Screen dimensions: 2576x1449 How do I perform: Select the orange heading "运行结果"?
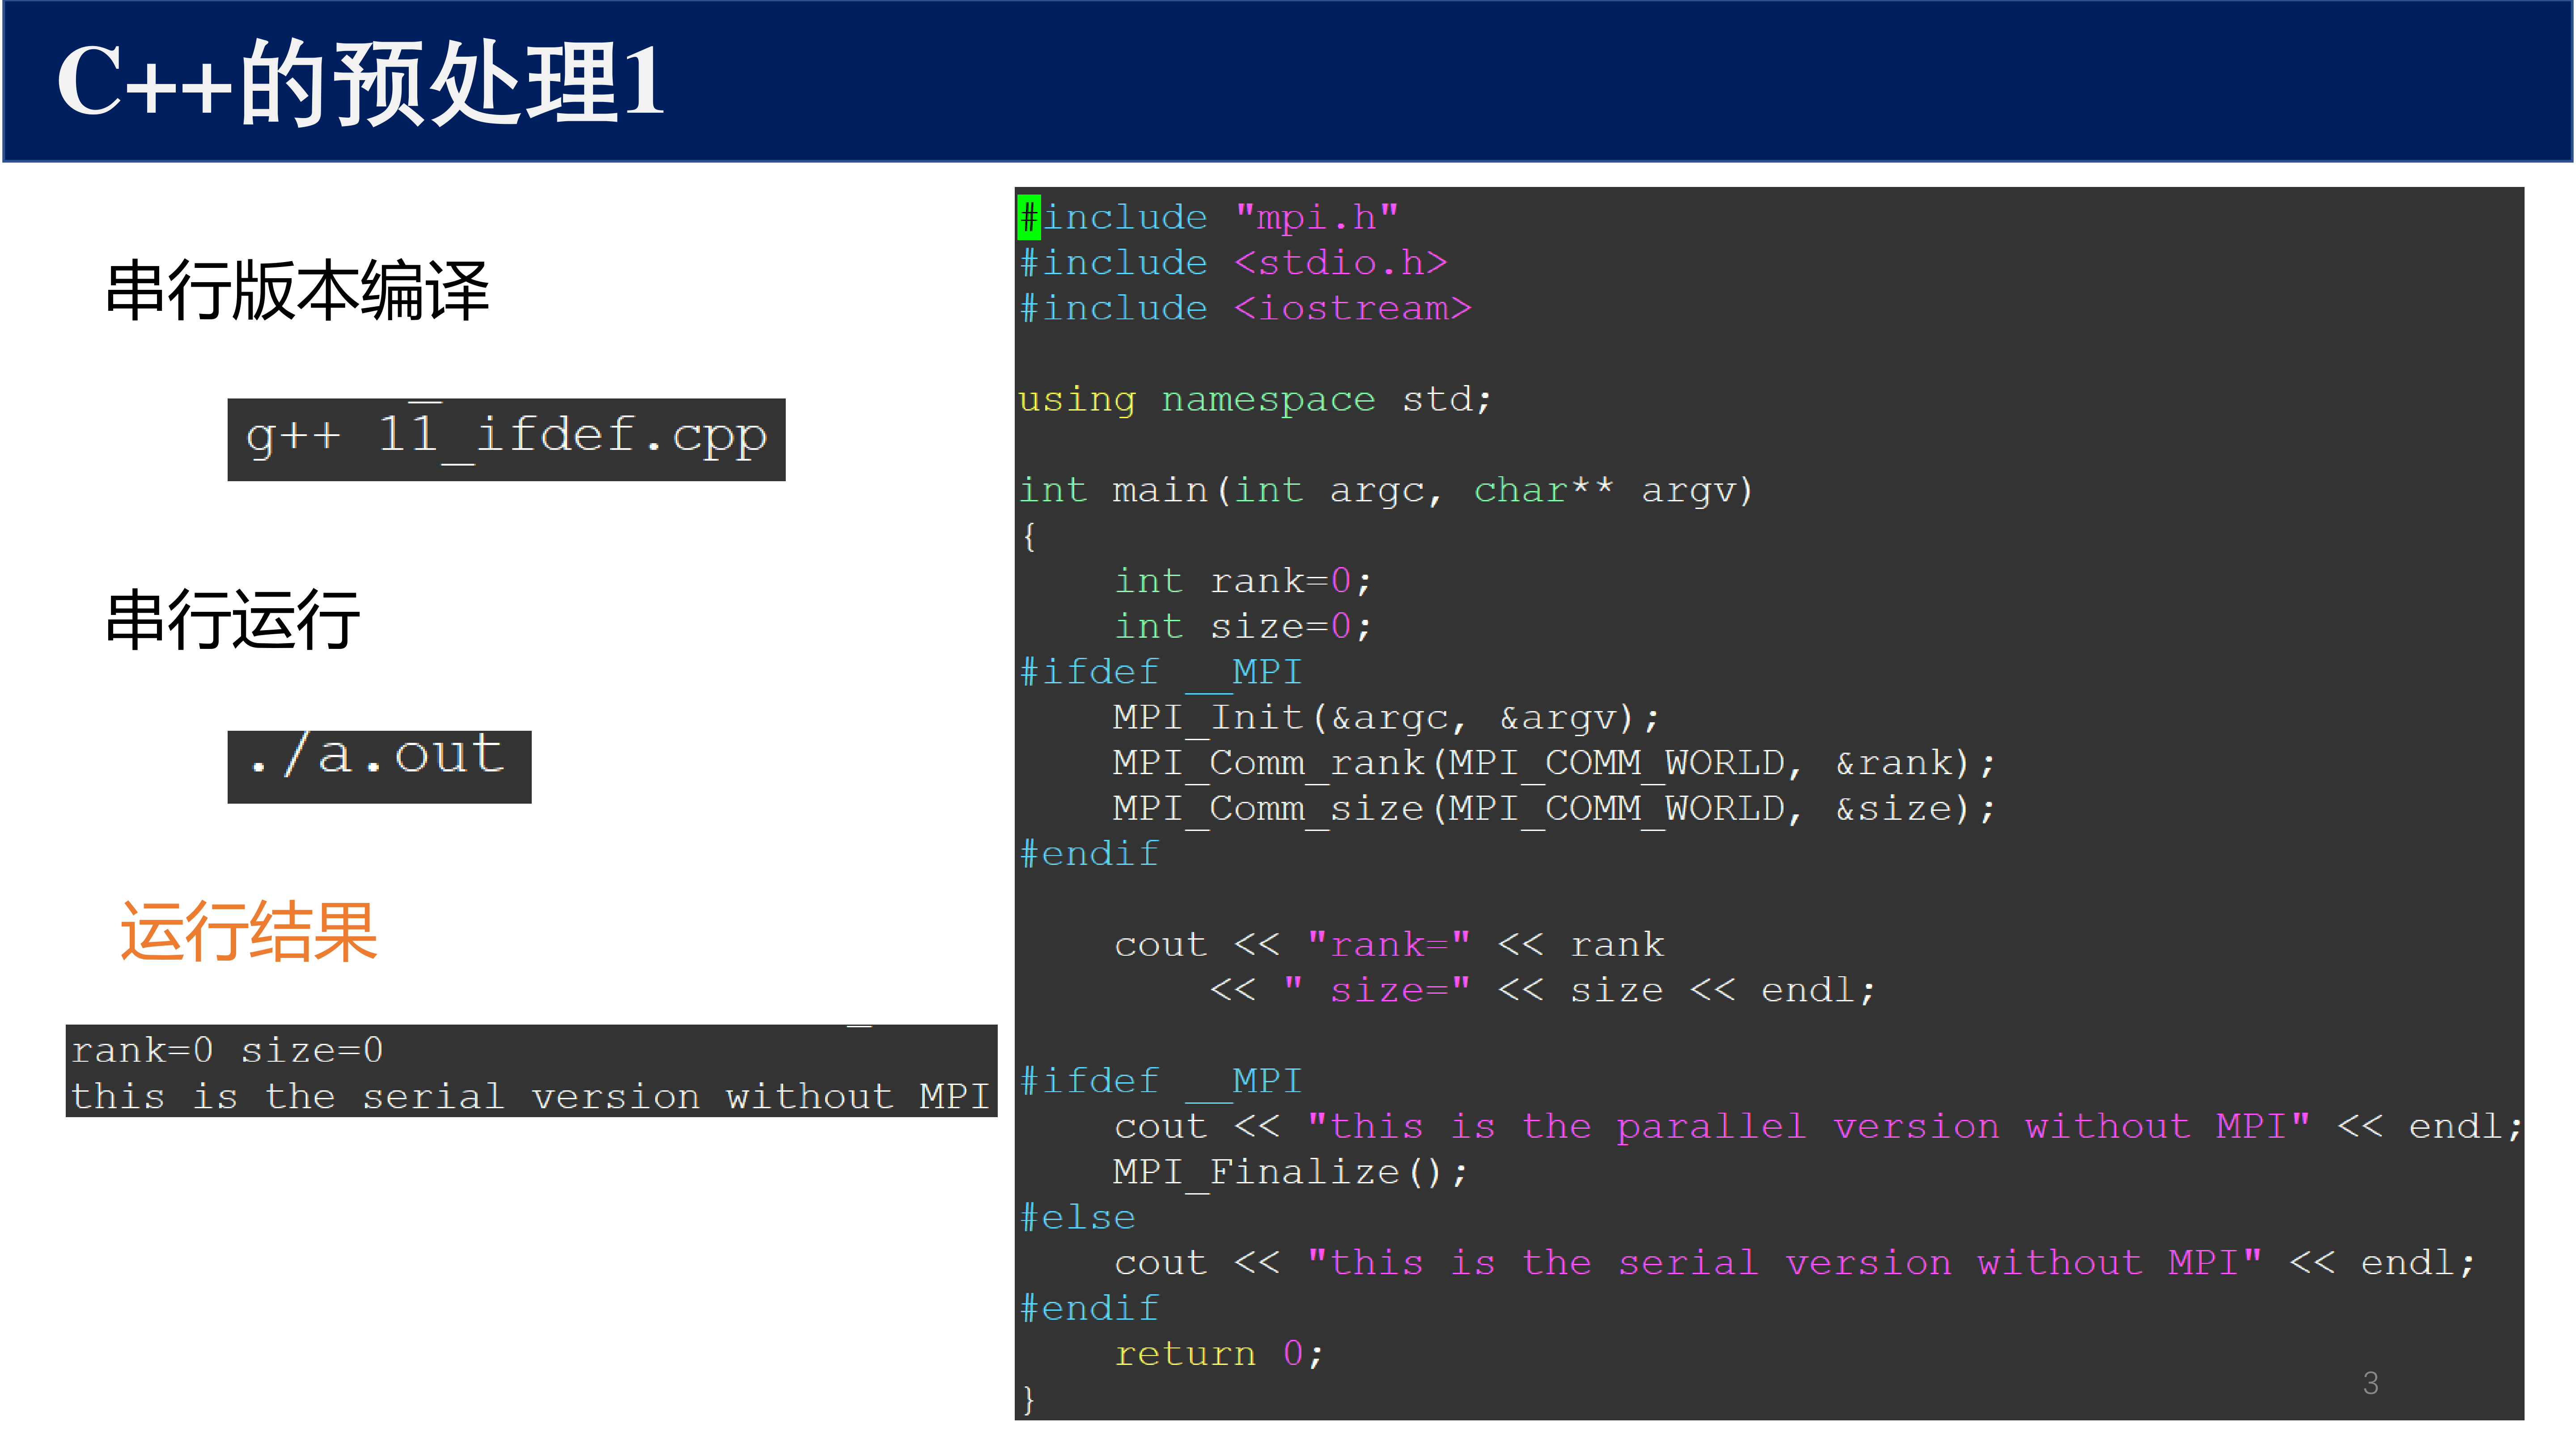click(248, 931)
